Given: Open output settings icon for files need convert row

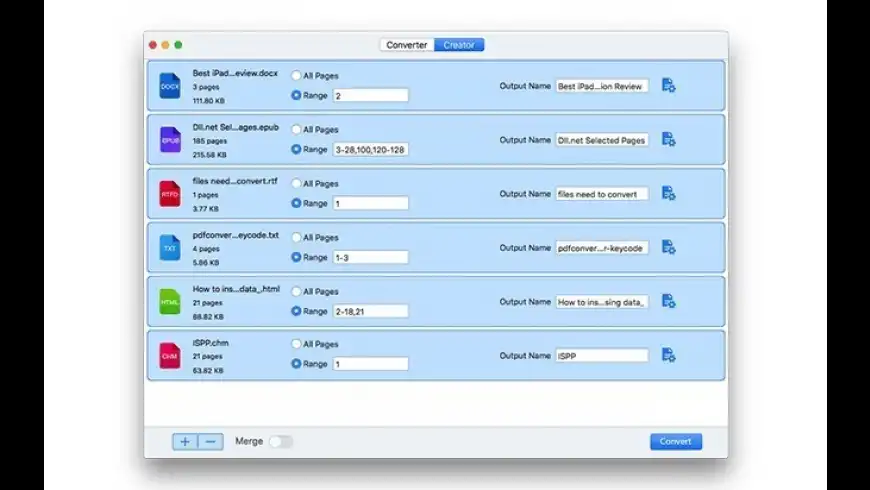Looking at the screenshot, I should [x=669, y=193].
